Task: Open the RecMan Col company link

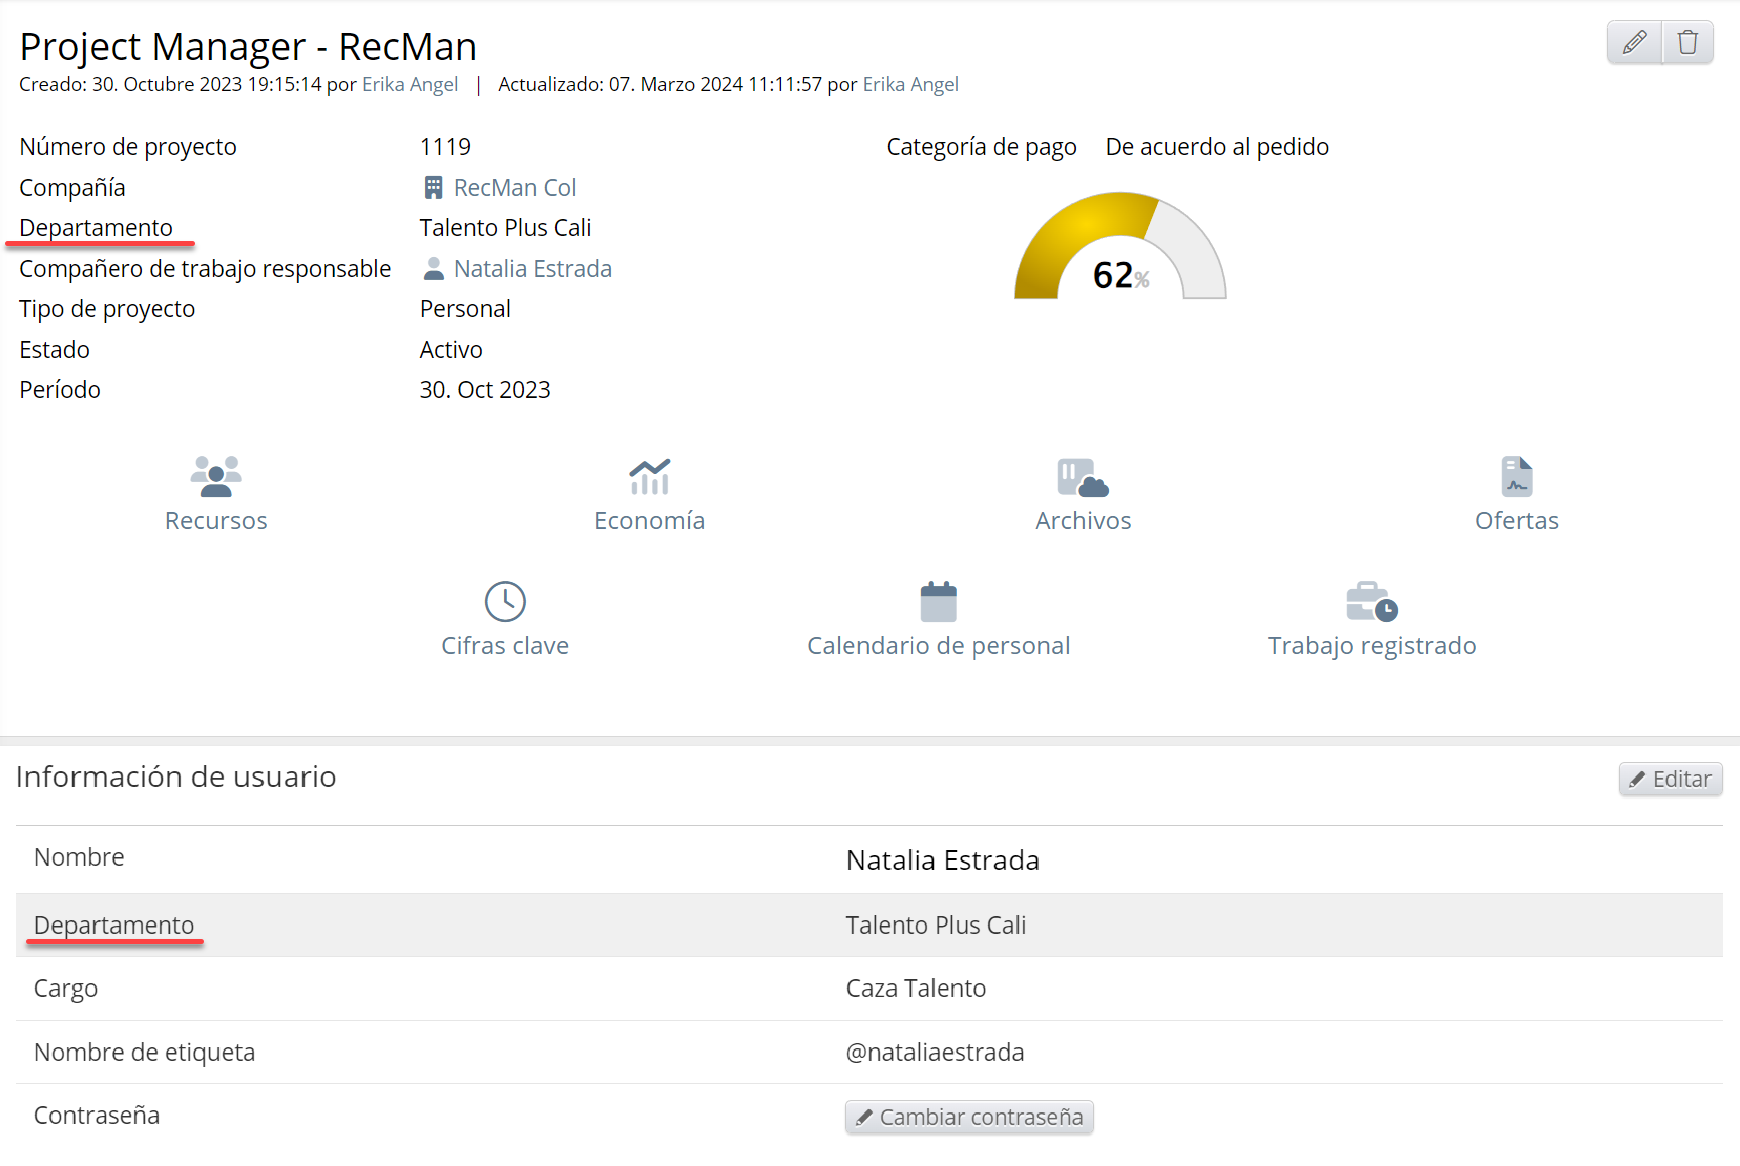Action: pyautogui.click(x=515, y=188)
